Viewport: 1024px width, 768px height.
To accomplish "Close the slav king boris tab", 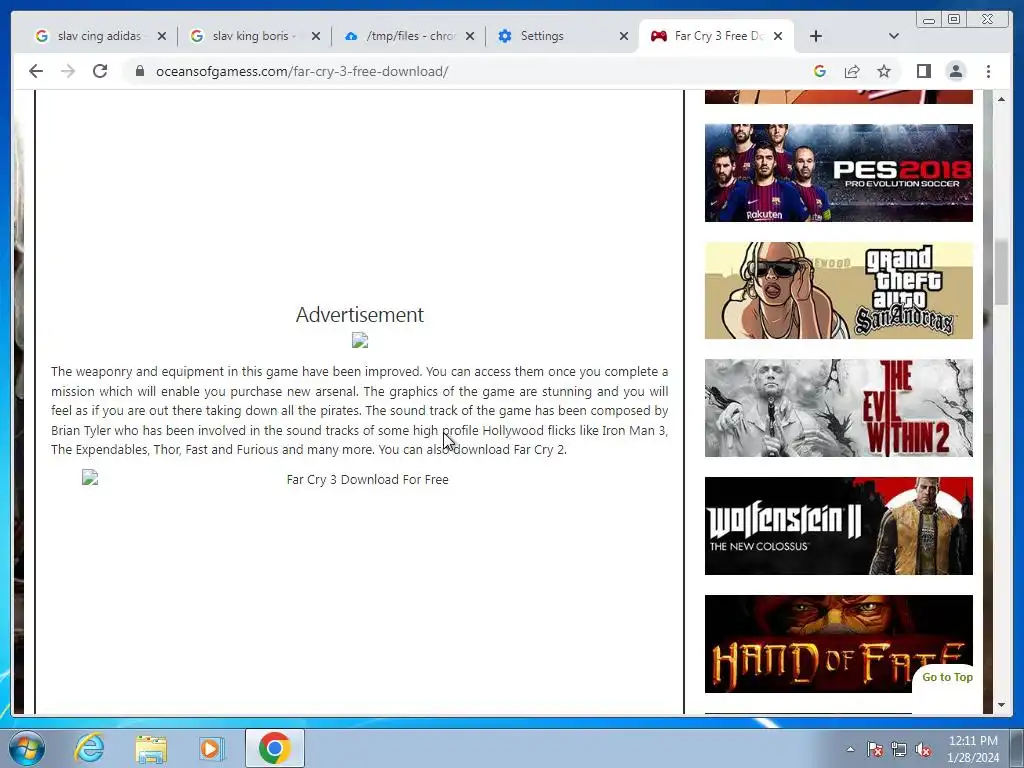I will 316,36.
